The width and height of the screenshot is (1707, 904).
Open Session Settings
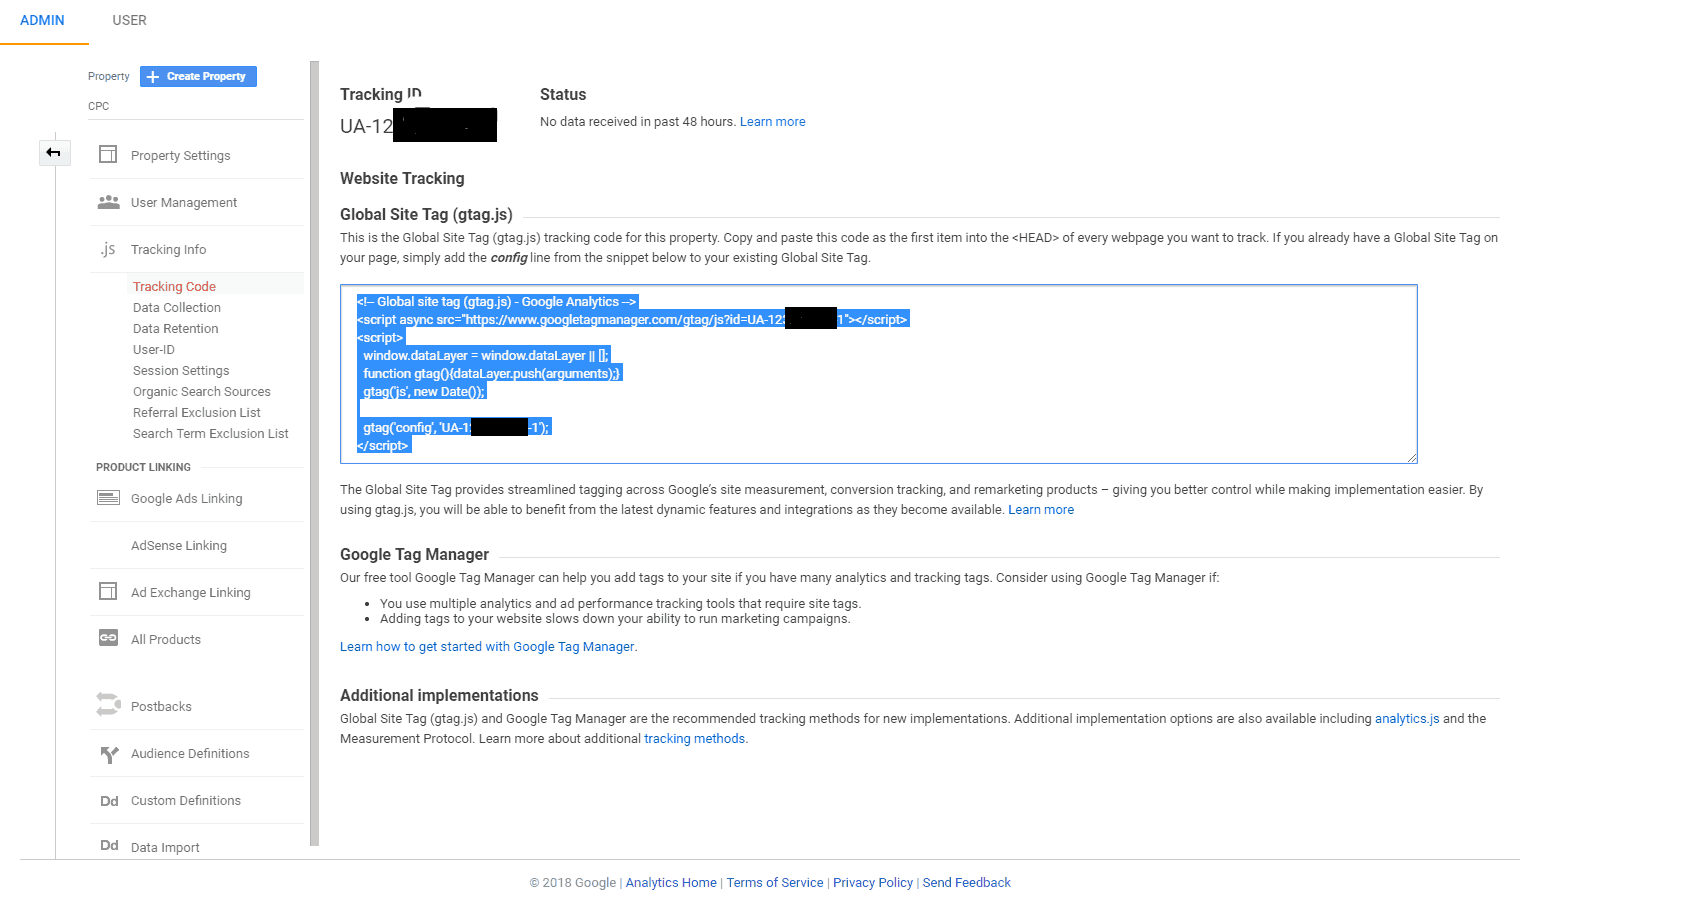point(181,371)
